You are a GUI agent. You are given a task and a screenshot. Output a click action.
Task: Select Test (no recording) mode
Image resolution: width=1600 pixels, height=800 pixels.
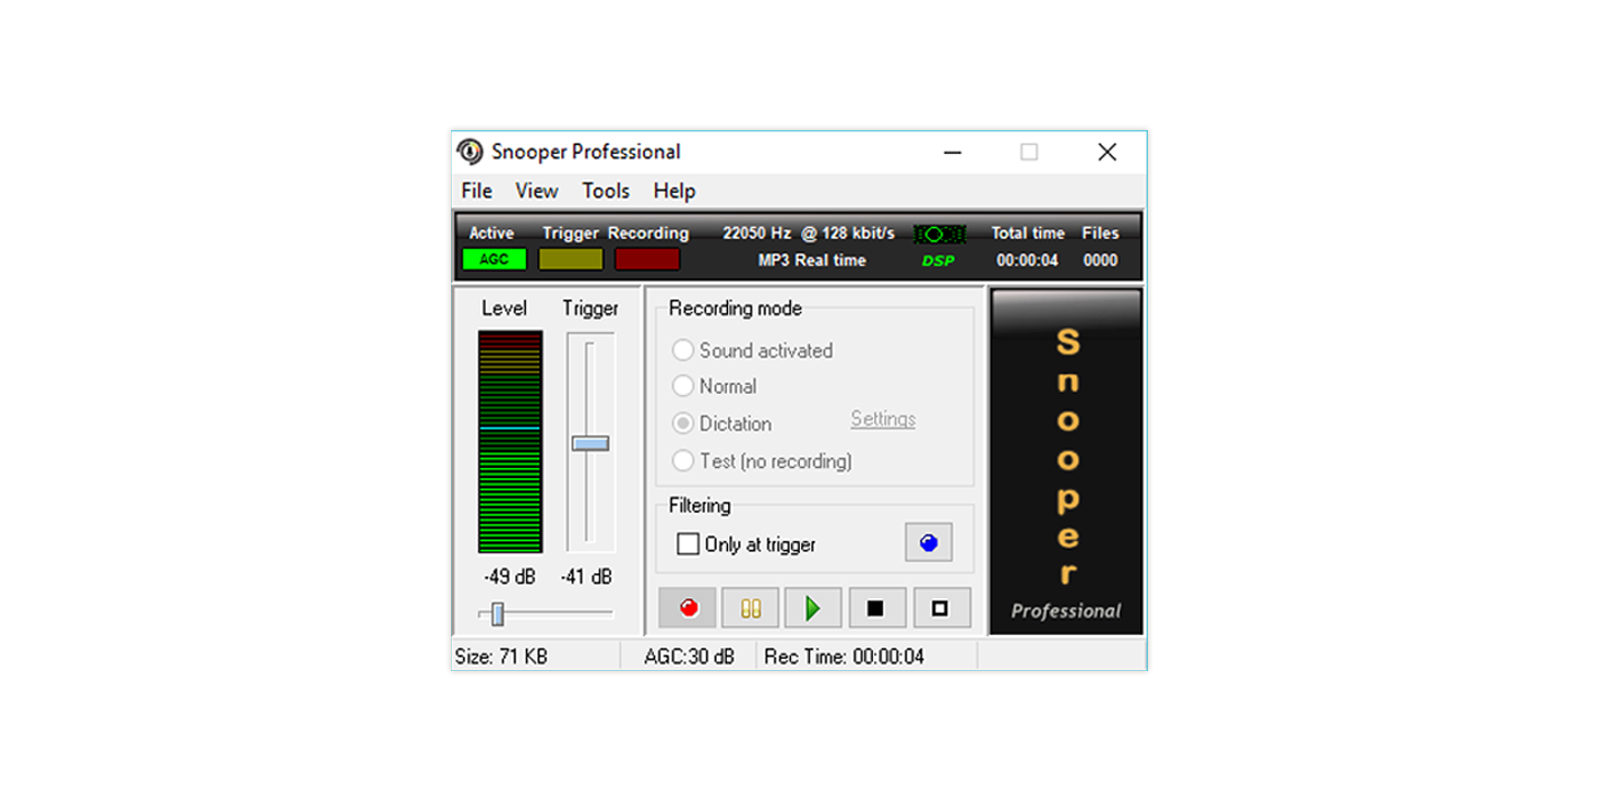pyautogui.click(x=683, y=461)
